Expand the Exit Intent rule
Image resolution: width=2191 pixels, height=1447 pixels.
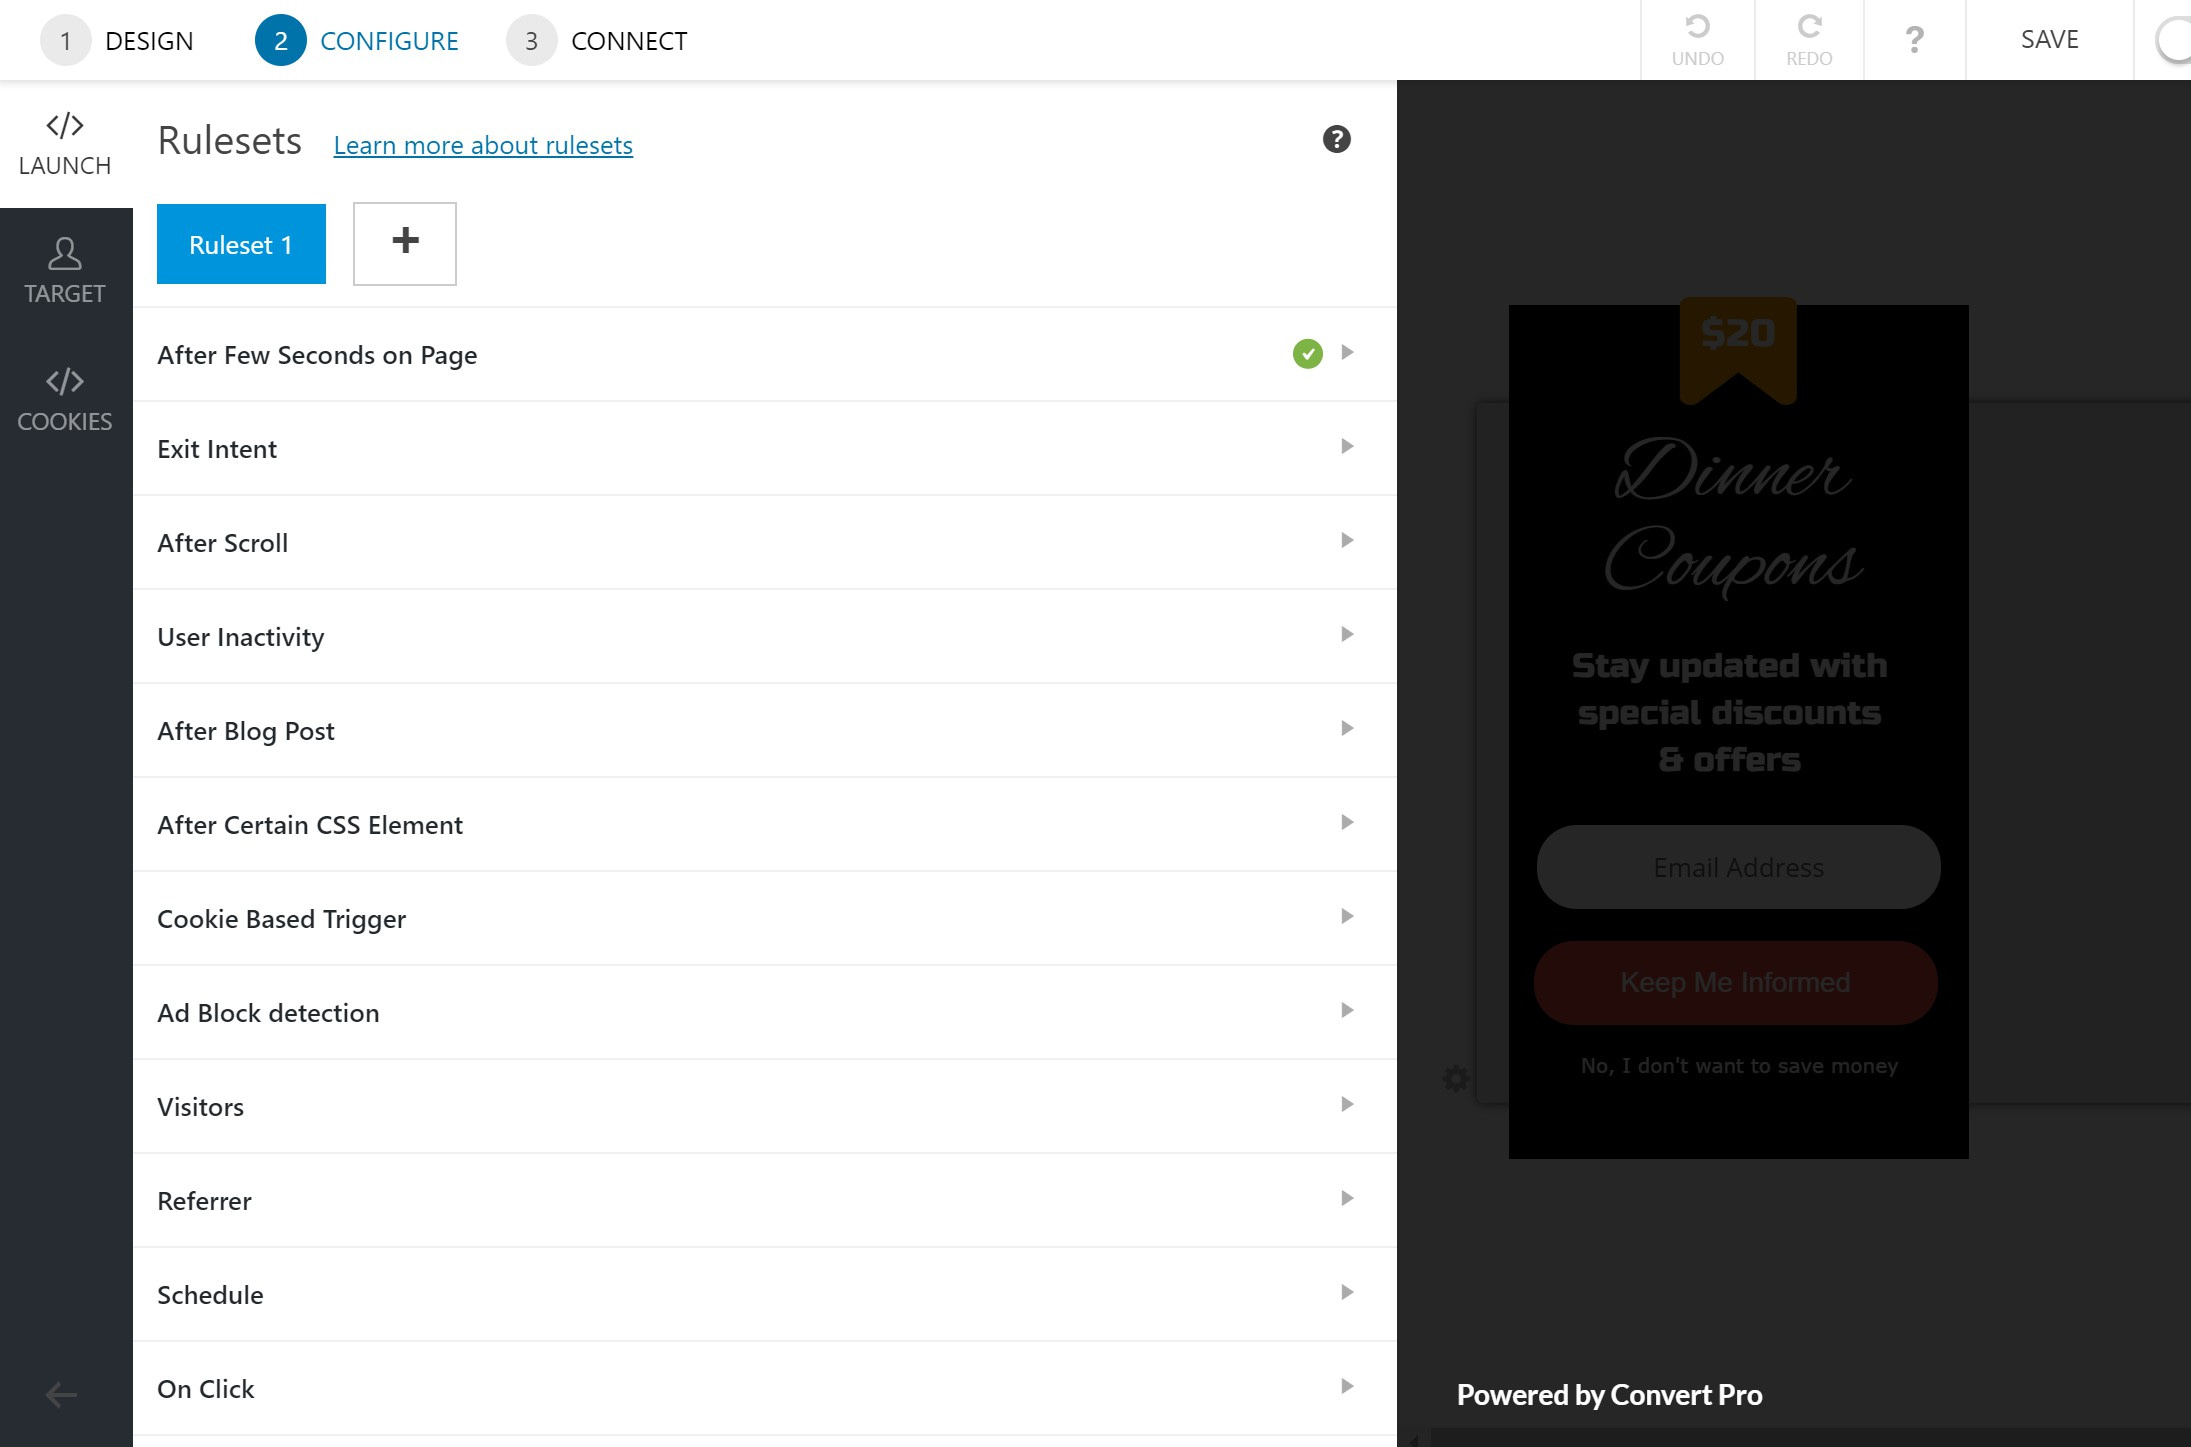tap(1348, 447)
